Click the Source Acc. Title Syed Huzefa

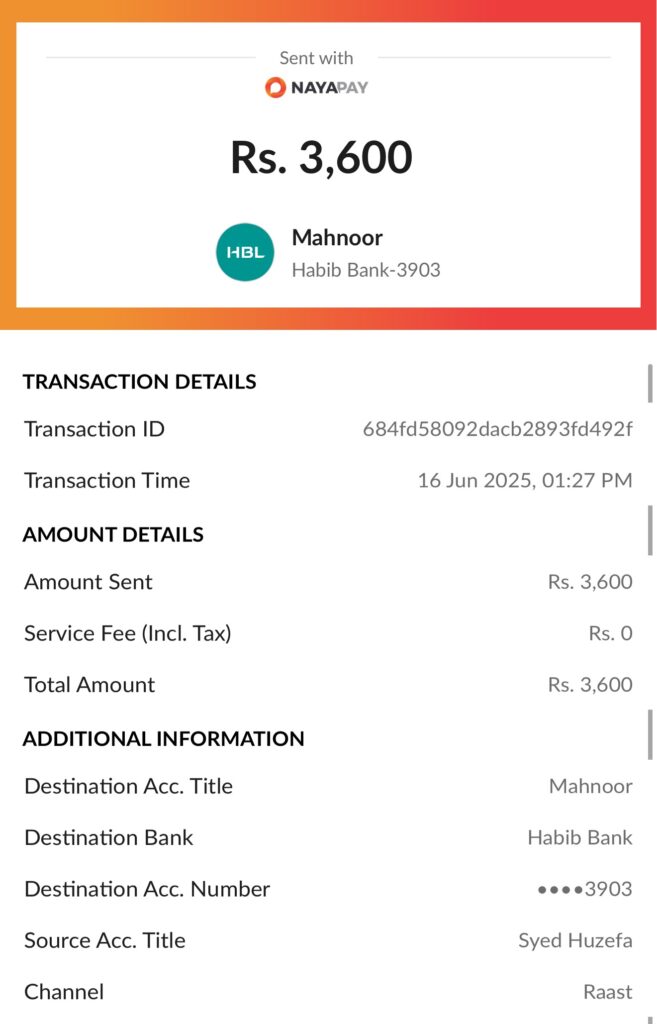(575, 940)
